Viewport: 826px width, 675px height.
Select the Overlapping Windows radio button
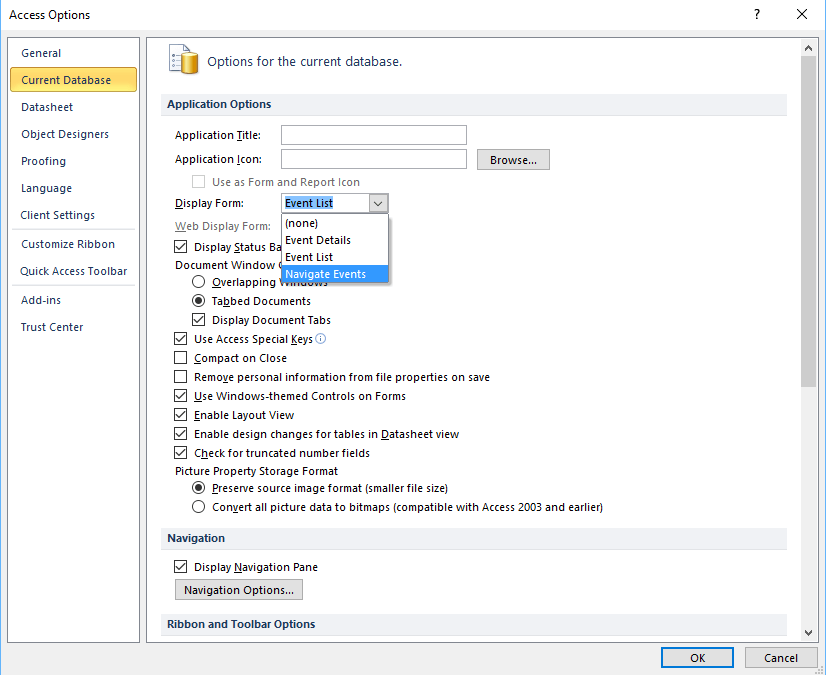click(199, 282)
